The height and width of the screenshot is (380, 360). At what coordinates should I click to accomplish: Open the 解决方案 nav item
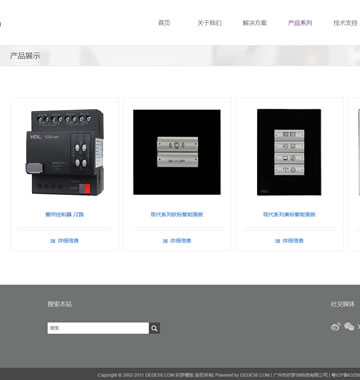pos(255,23)
